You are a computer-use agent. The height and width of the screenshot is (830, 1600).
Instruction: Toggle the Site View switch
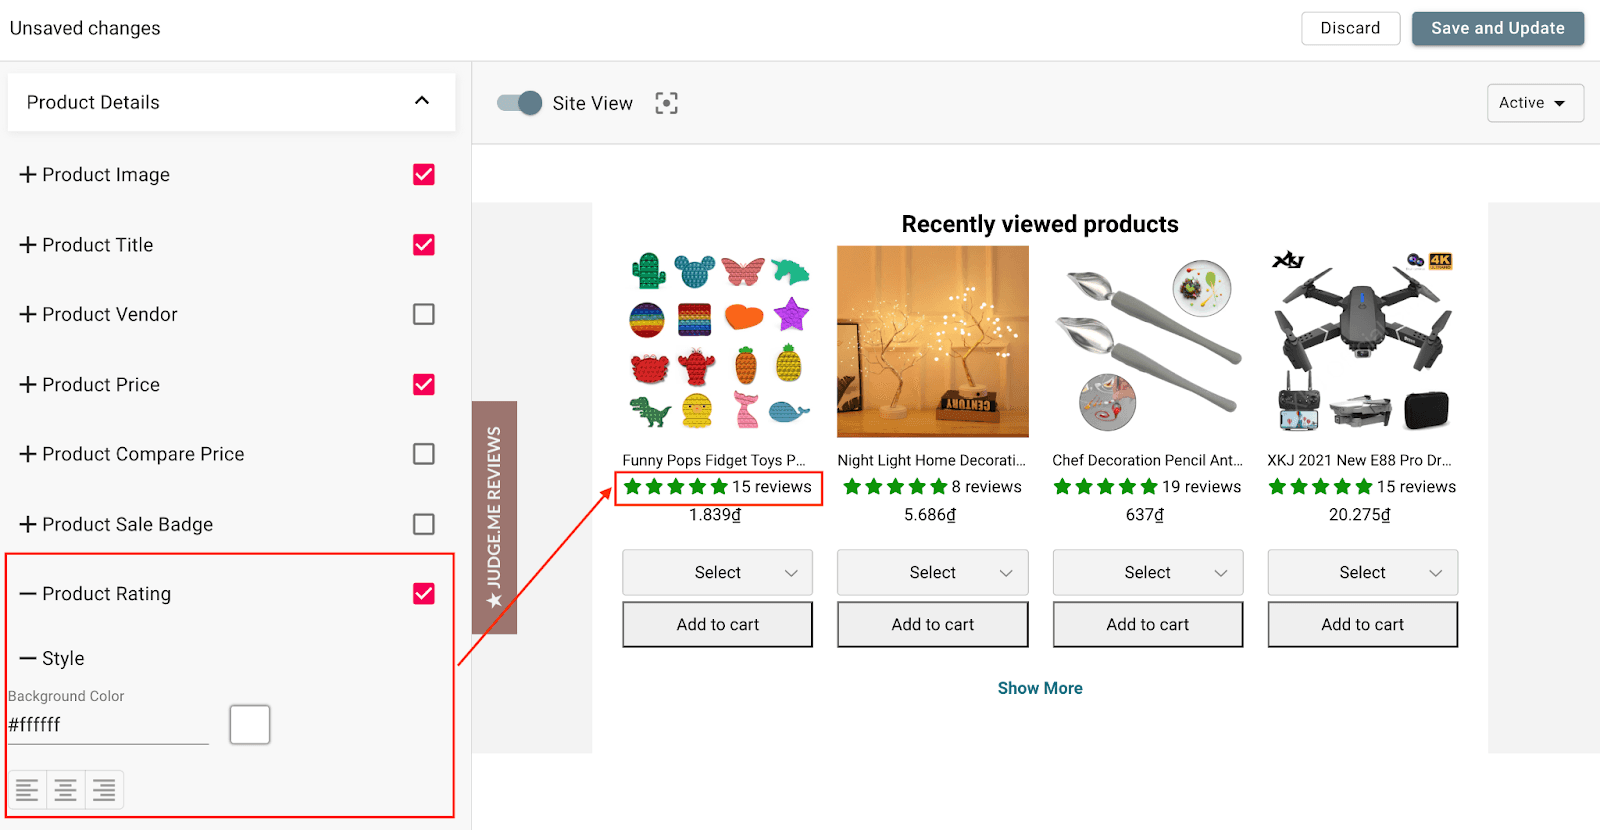click(x=520, y=103)
